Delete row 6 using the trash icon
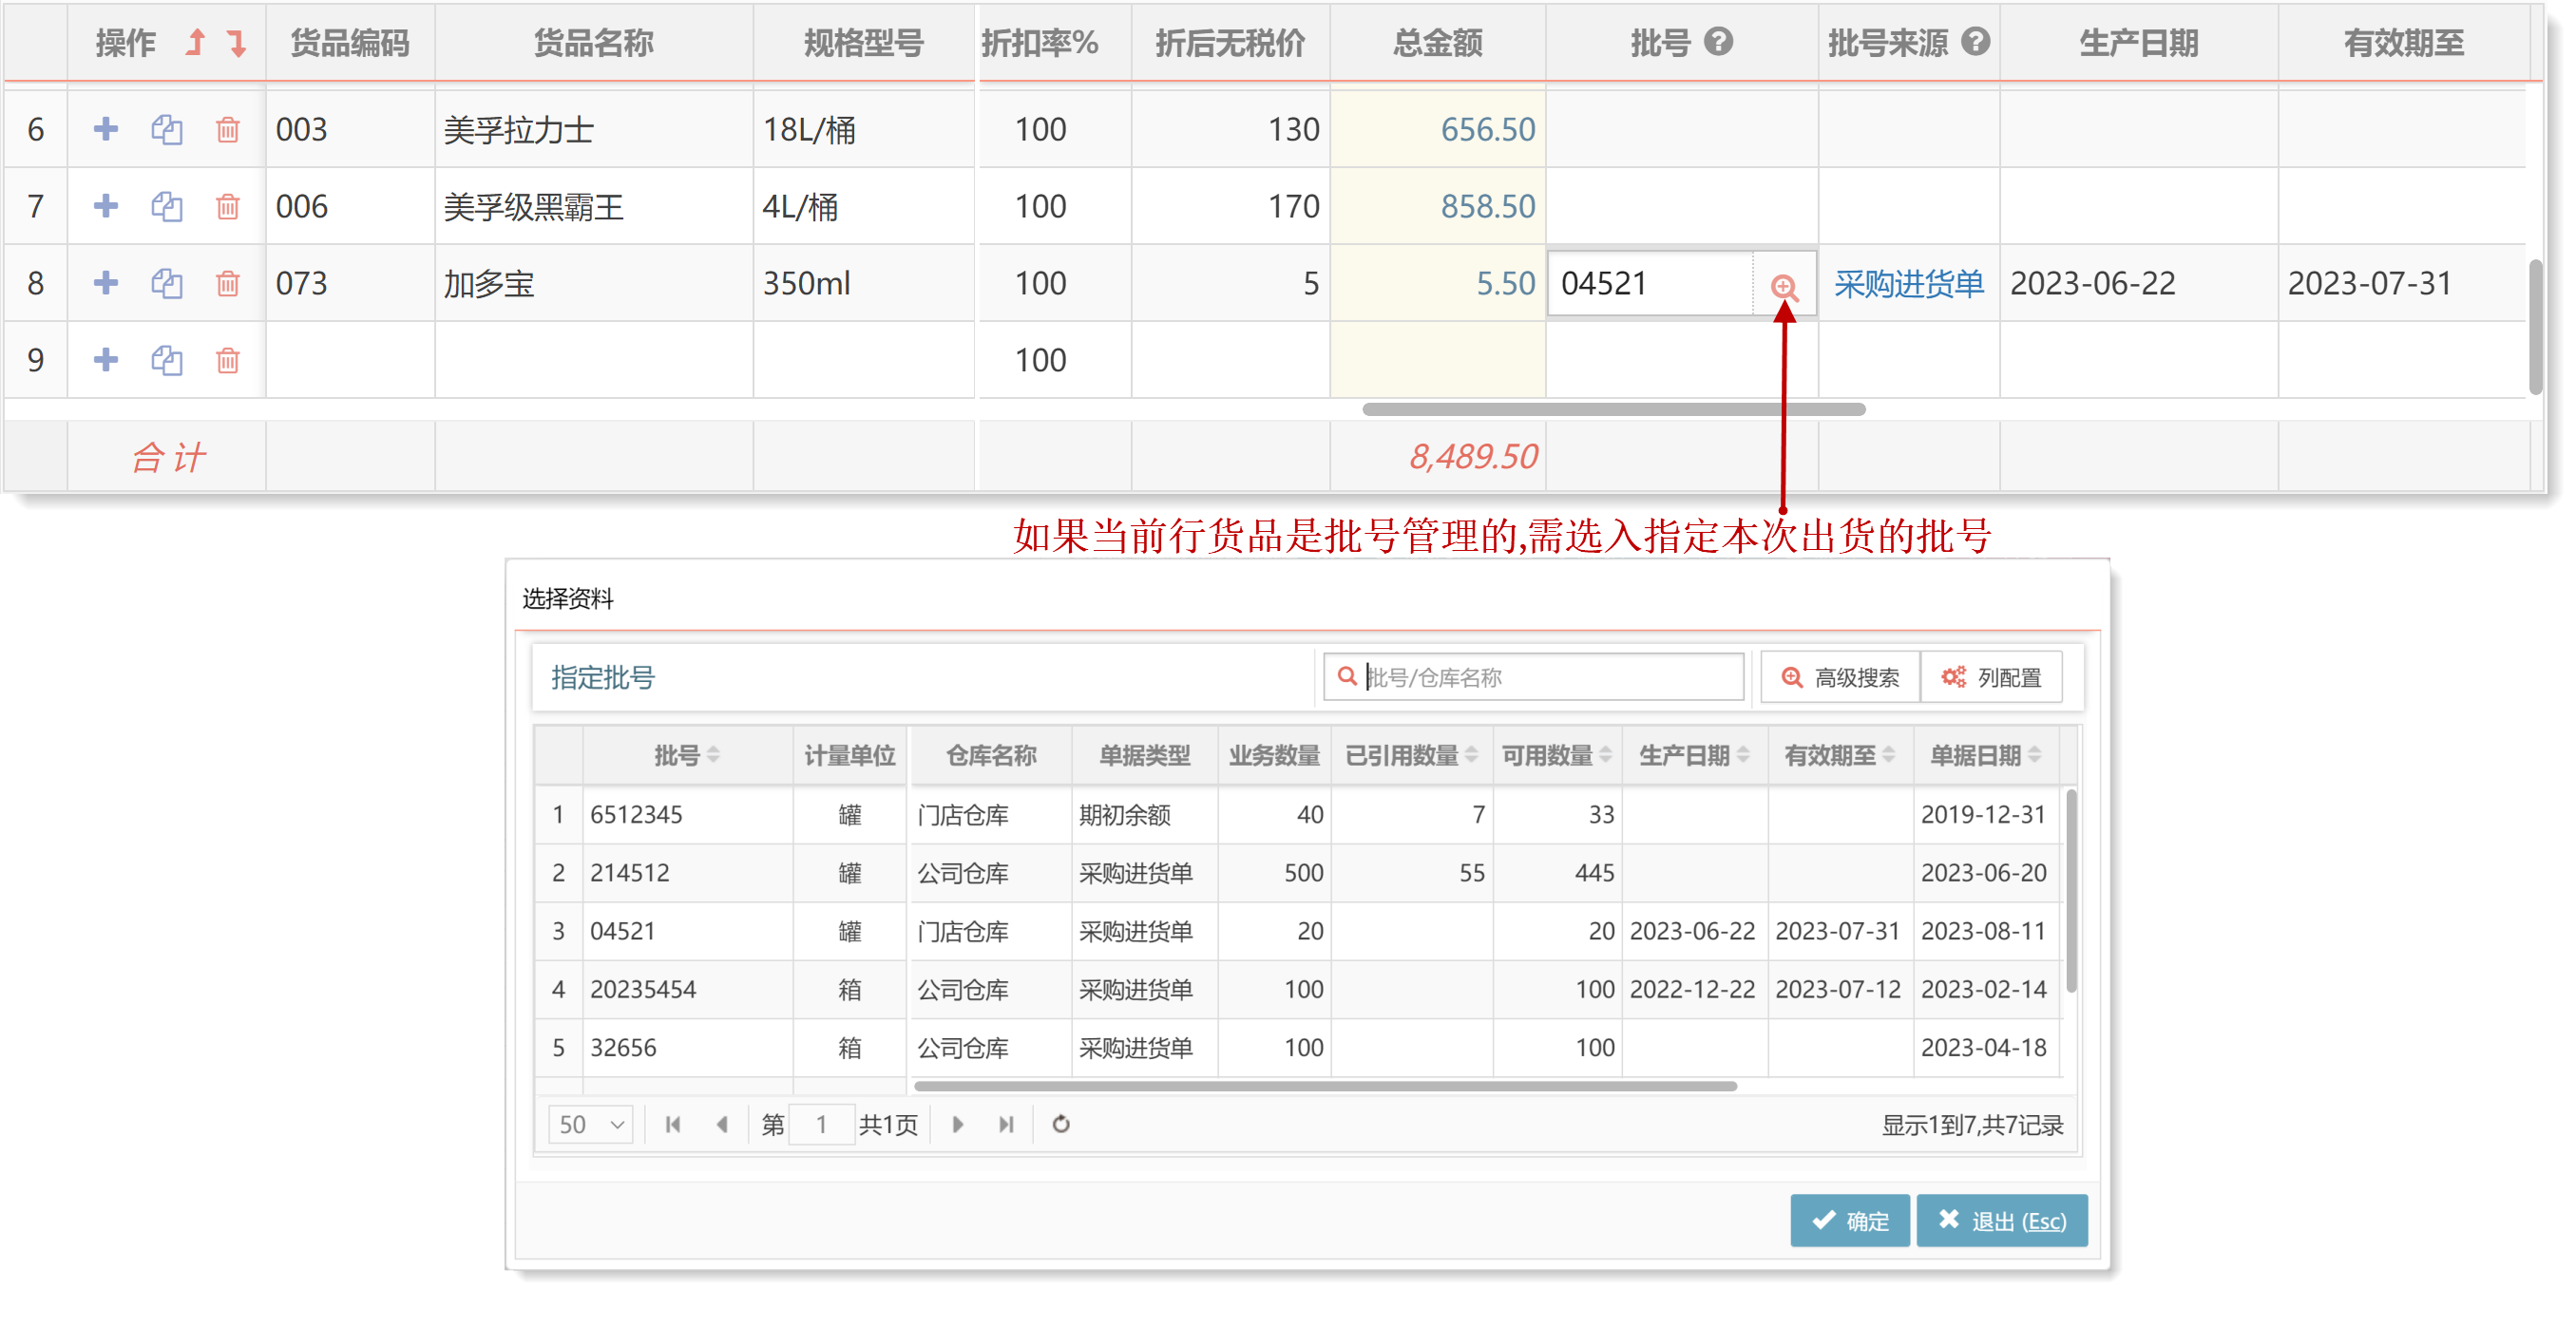2576x1326 pixels. [x=227, y=129]
